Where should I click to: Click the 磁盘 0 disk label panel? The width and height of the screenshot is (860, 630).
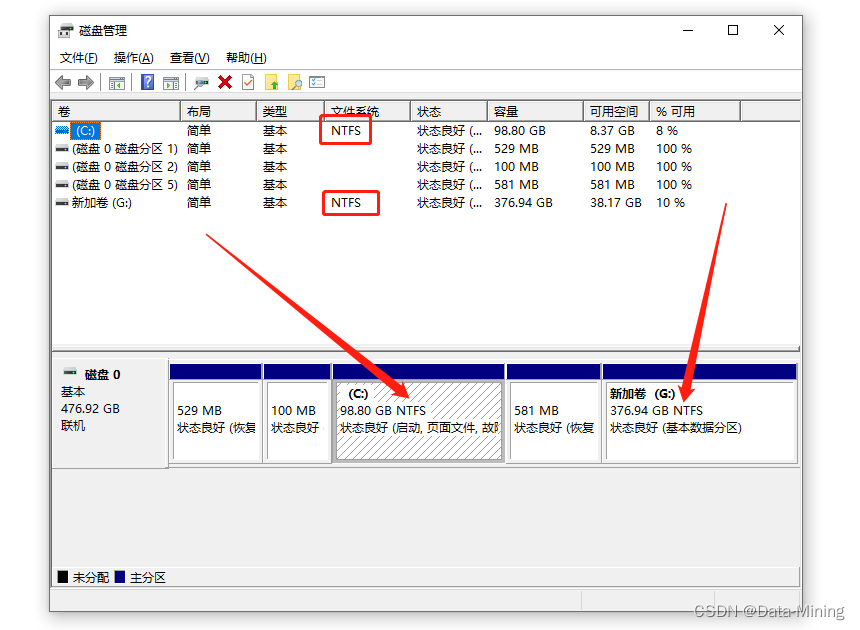pos(110,413)
